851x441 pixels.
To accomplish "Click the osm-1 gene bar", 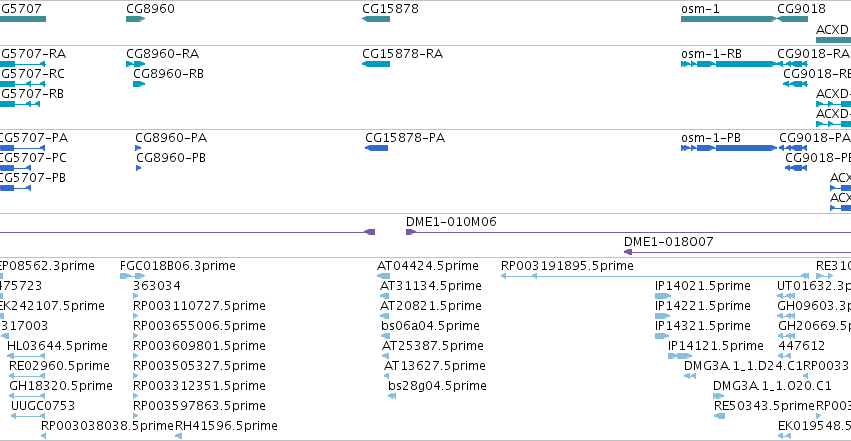I will 729,19.
